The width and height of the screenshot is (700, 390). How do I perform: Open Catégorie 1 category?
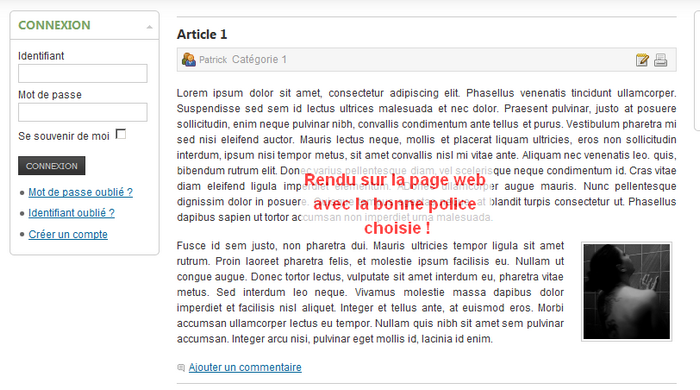tap(259, 59)
